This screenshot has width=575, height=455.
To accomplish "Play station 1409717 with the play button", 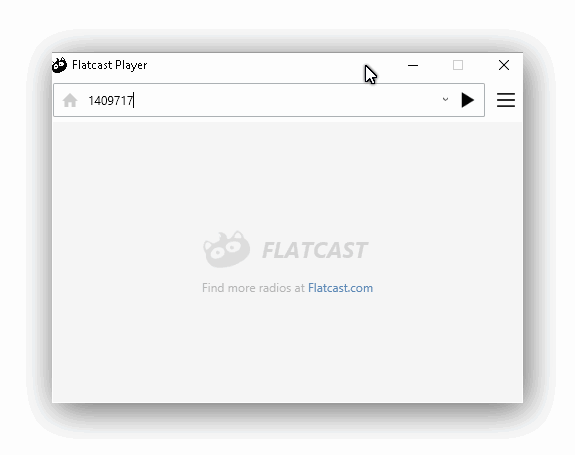I will [467, 100].
